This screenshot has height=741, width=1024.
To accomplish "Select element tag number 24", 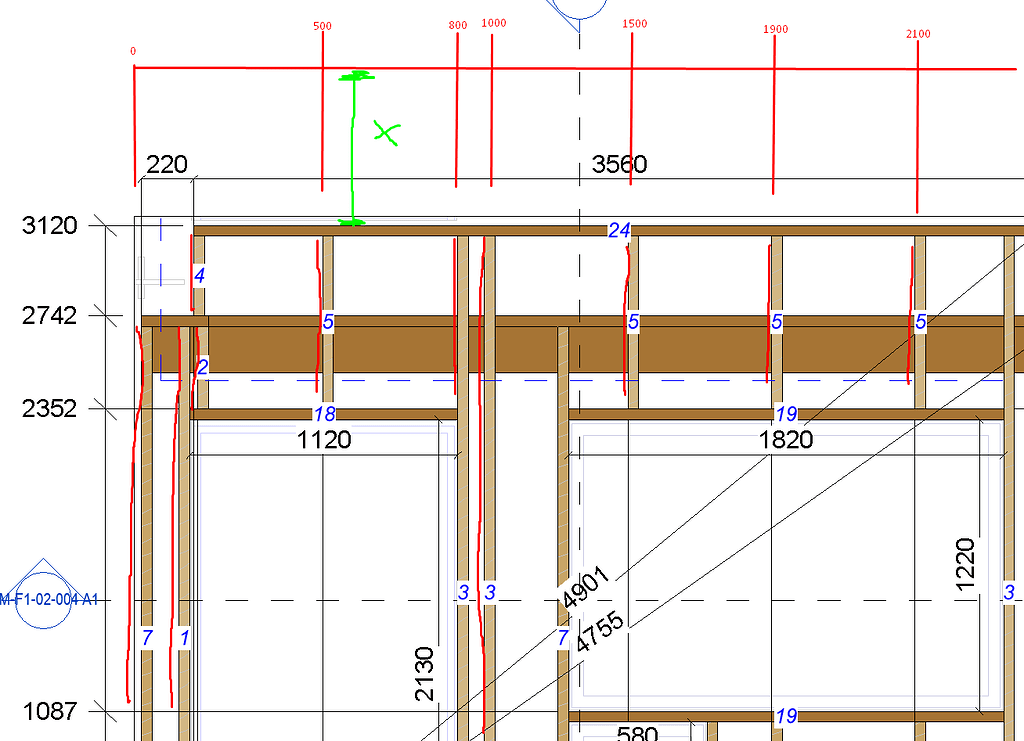I will (619, 230).
